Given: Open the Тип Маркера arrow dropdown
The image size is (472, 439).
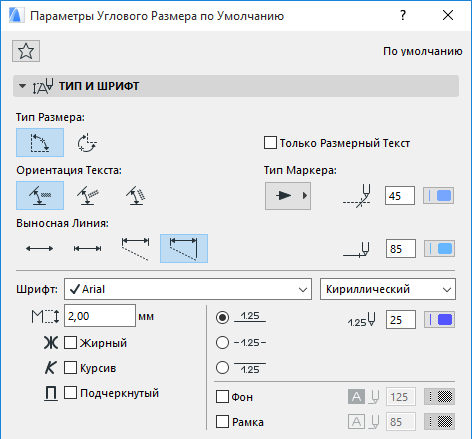Looking at the screenshot, I should tap(288, 196).
